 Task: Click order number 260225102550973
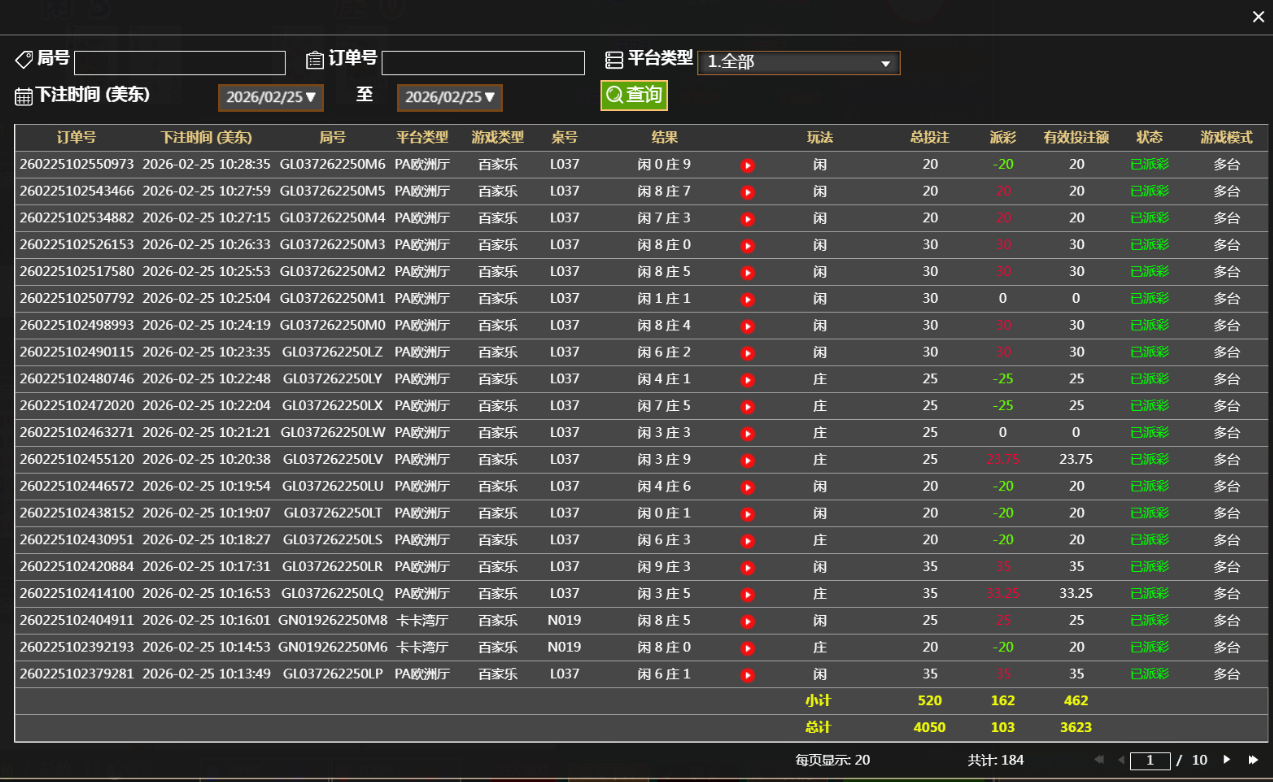(76, 164)
